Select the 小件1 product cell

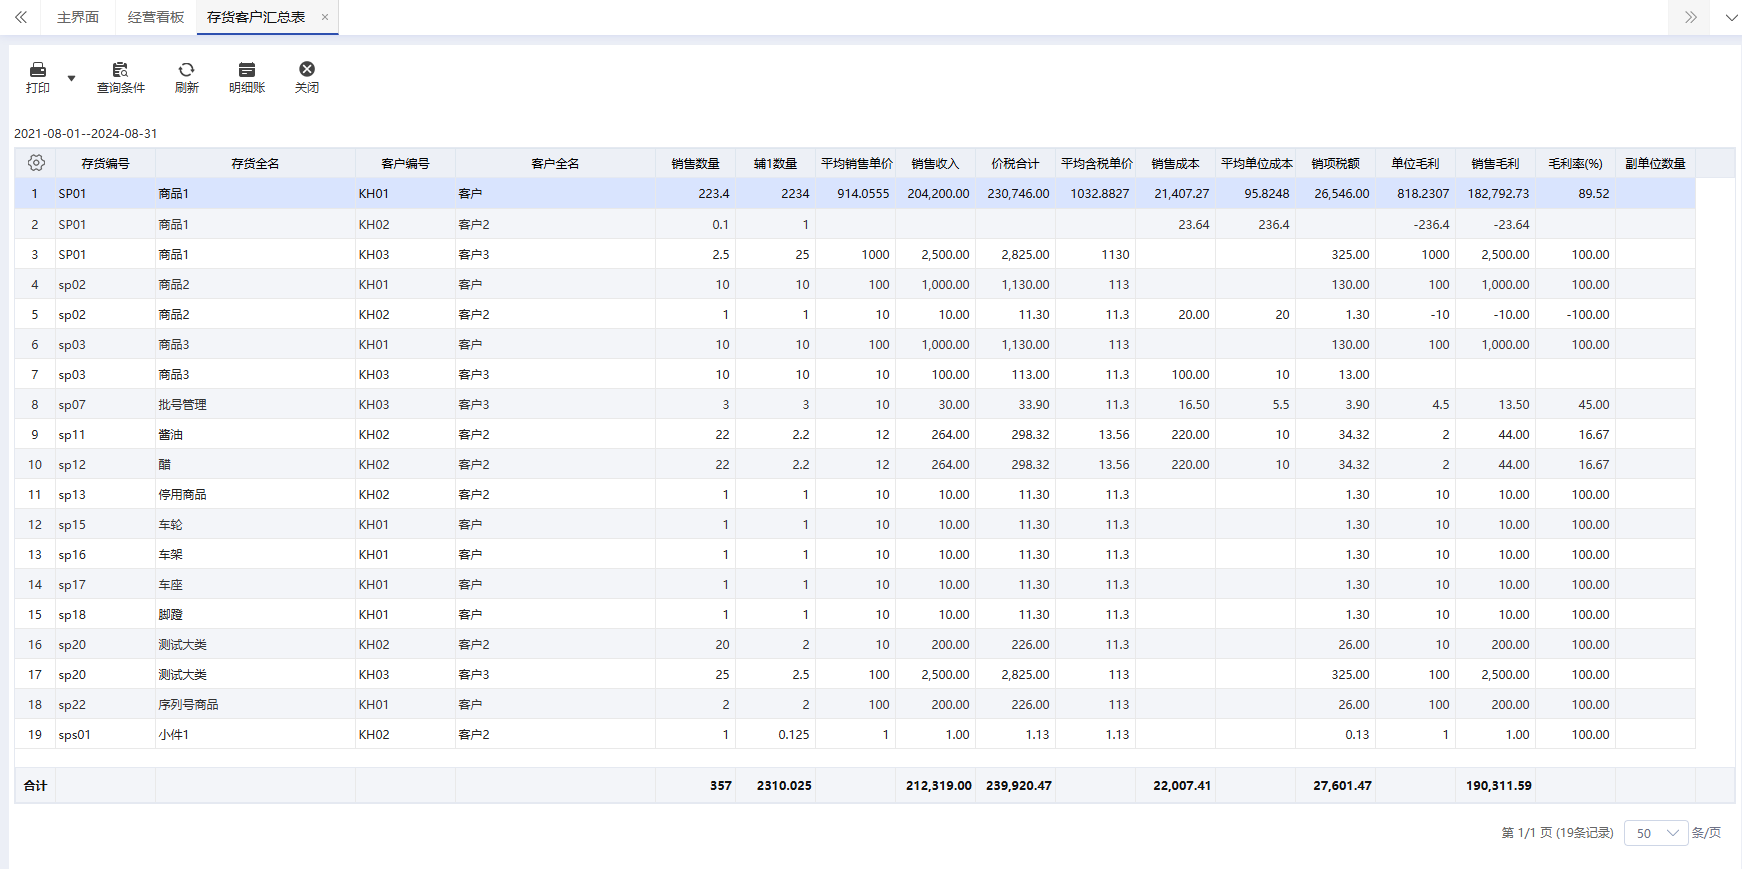point(255,734)
